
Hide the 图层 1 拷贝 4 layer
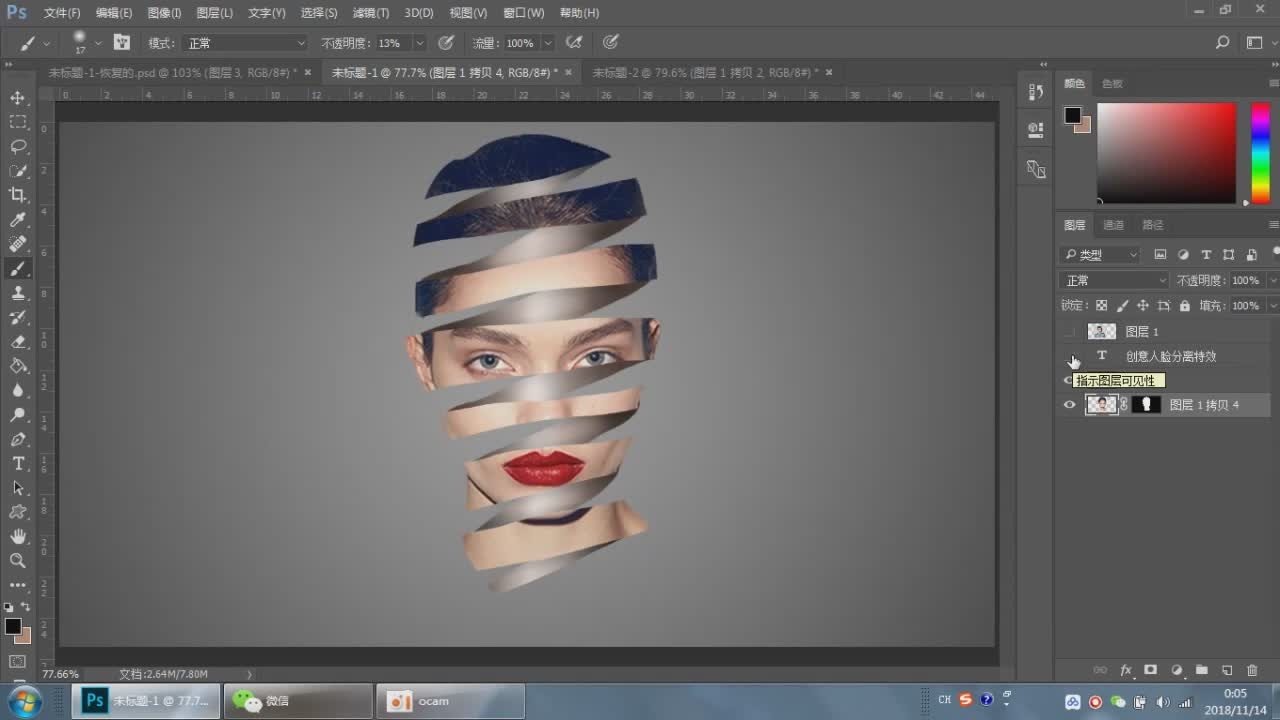pos(1070,405)
